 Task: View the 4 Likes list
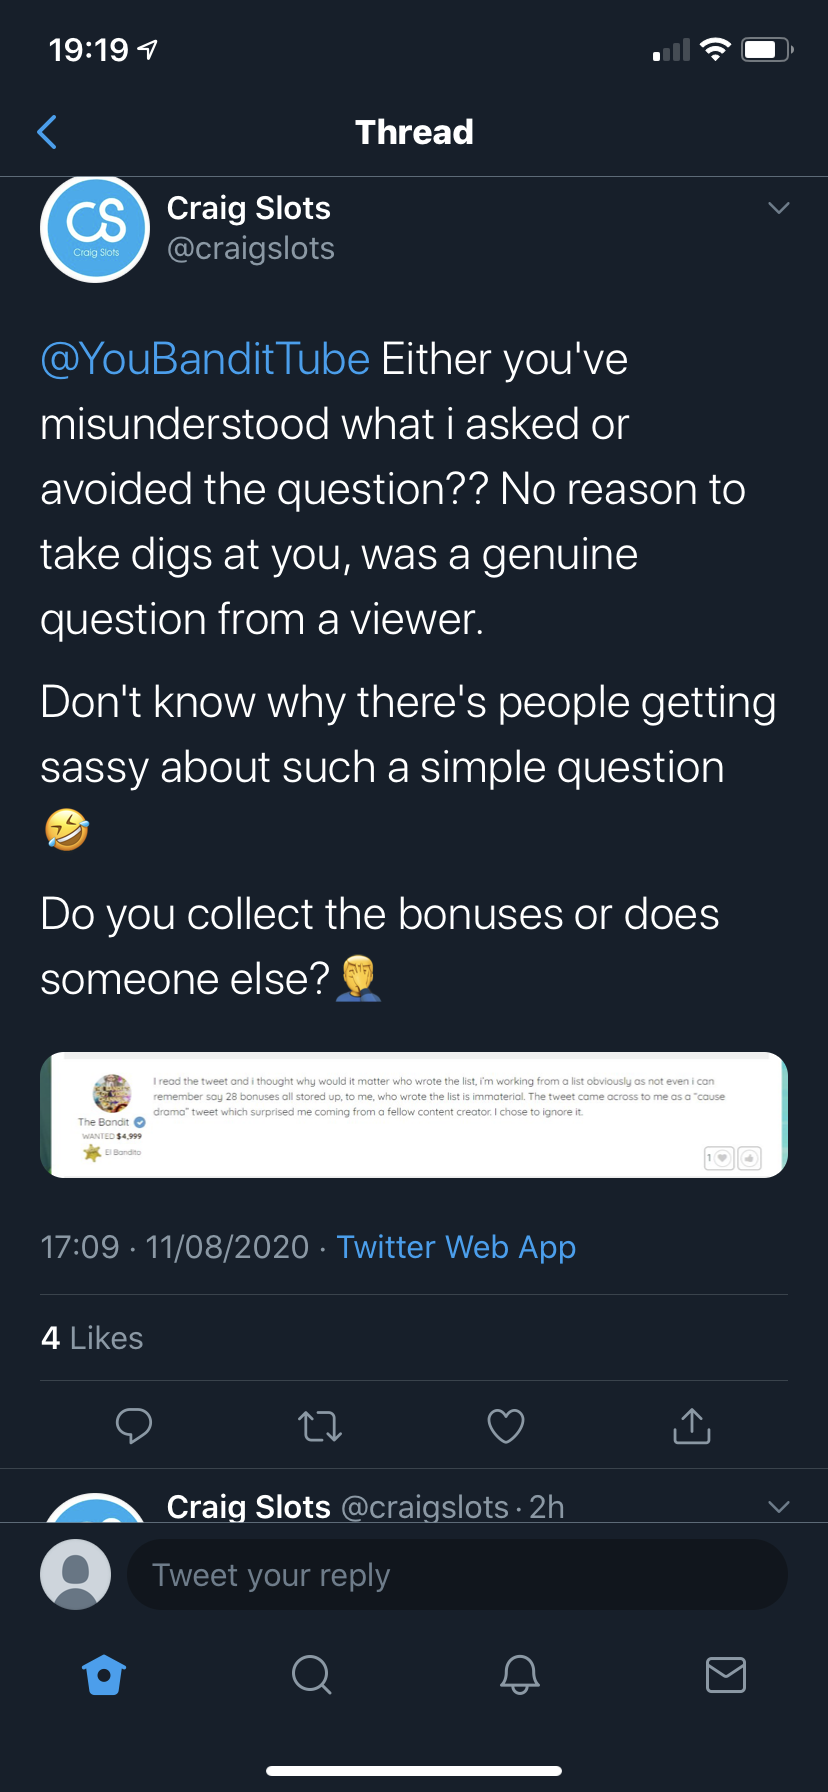(x=92, y=1338)
